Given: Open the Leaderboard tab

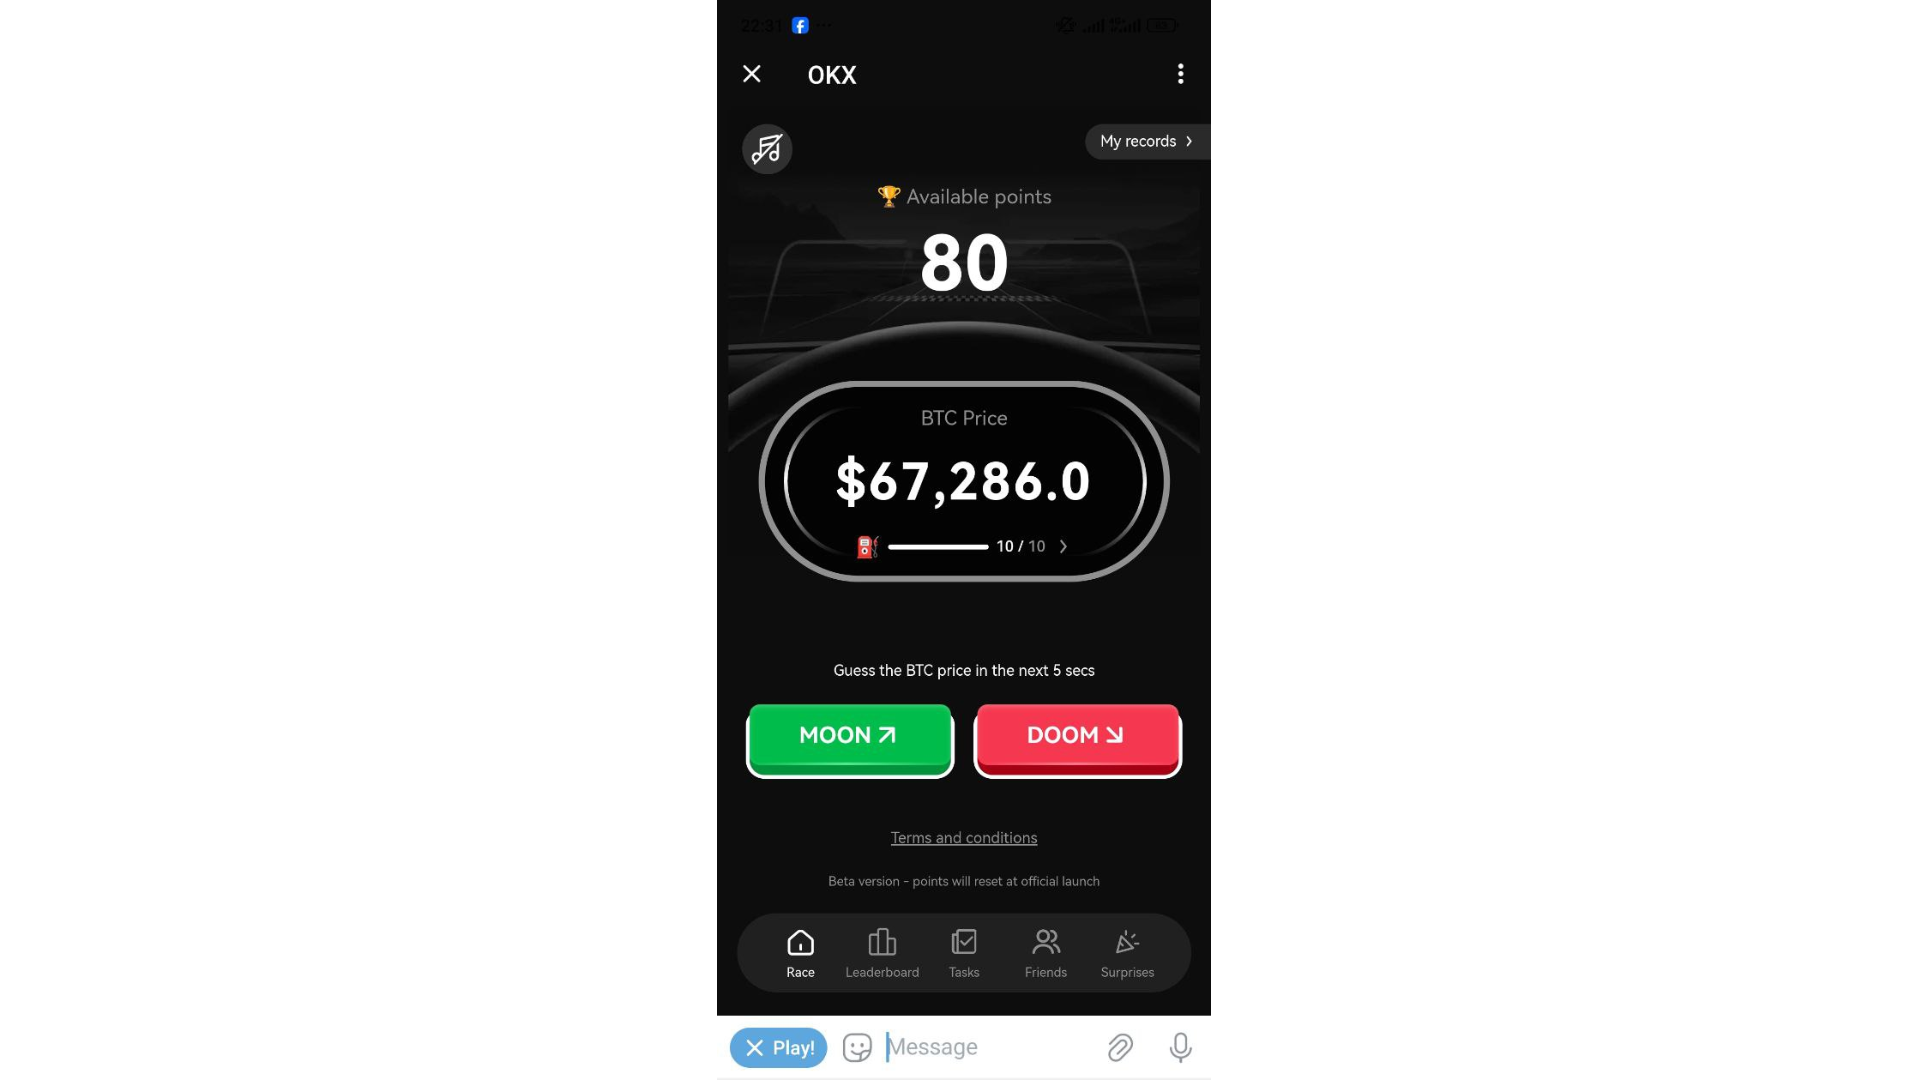Looking at the screenshot, I should tap(881, 951).
